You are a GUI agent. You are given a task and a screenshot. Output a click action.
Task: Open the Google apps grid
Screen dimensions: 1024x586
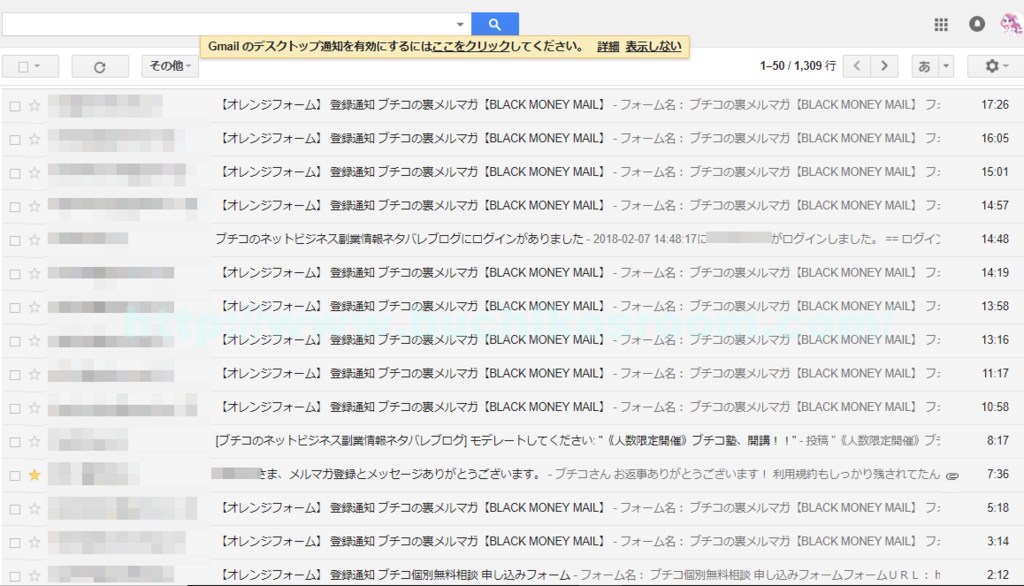tap(941, 25)
